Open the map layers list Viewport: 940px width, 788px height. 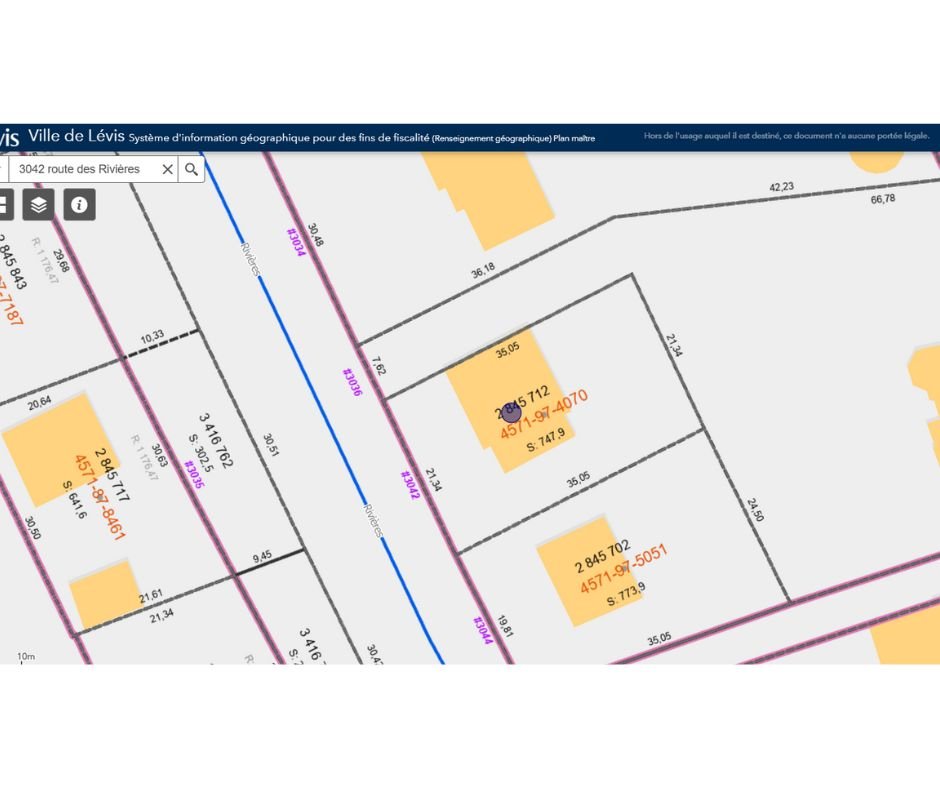(39, 204)
